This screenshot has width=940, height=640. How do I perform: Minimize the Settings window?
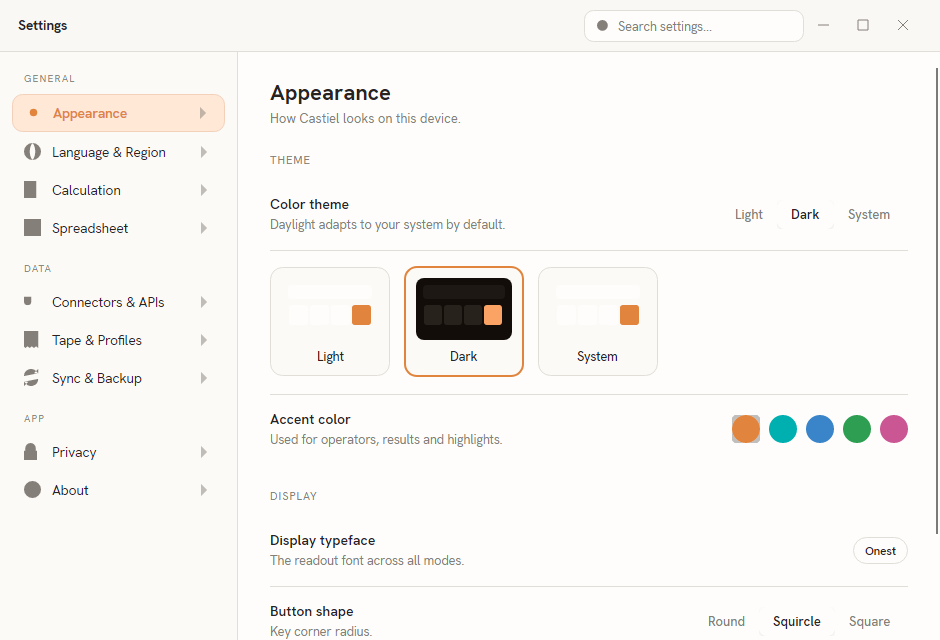[824, 25]
